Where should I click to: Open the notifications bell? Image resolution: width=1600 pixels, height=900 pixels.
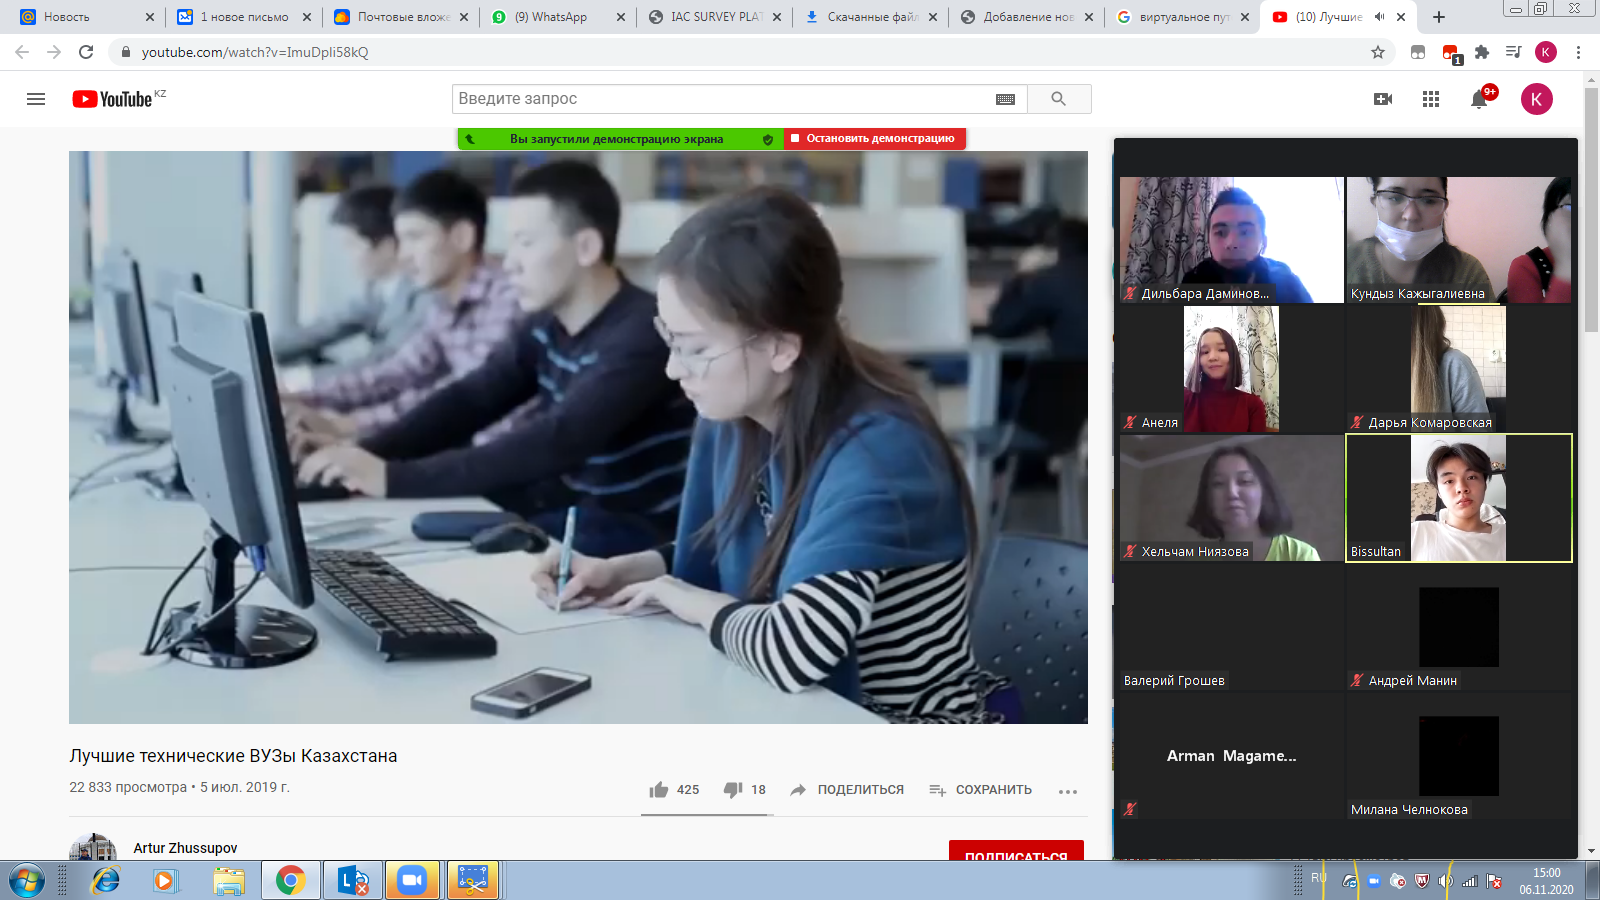pos(1479,99)
